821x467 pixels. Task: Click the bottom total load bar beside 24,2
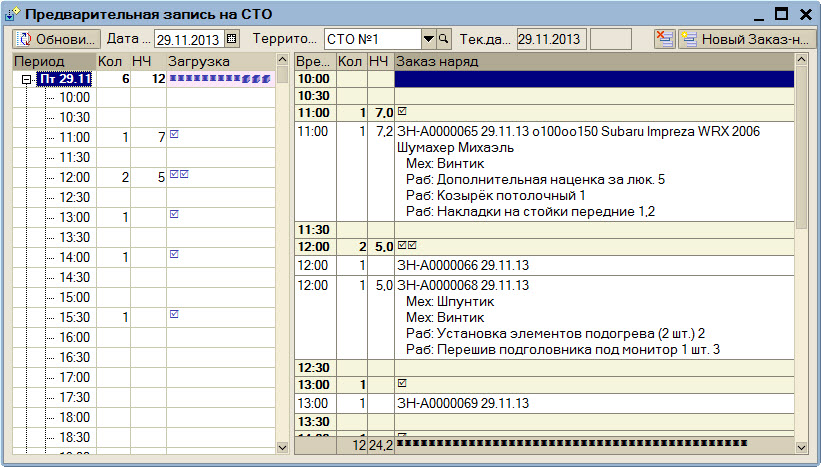click(x=572, y=443)
